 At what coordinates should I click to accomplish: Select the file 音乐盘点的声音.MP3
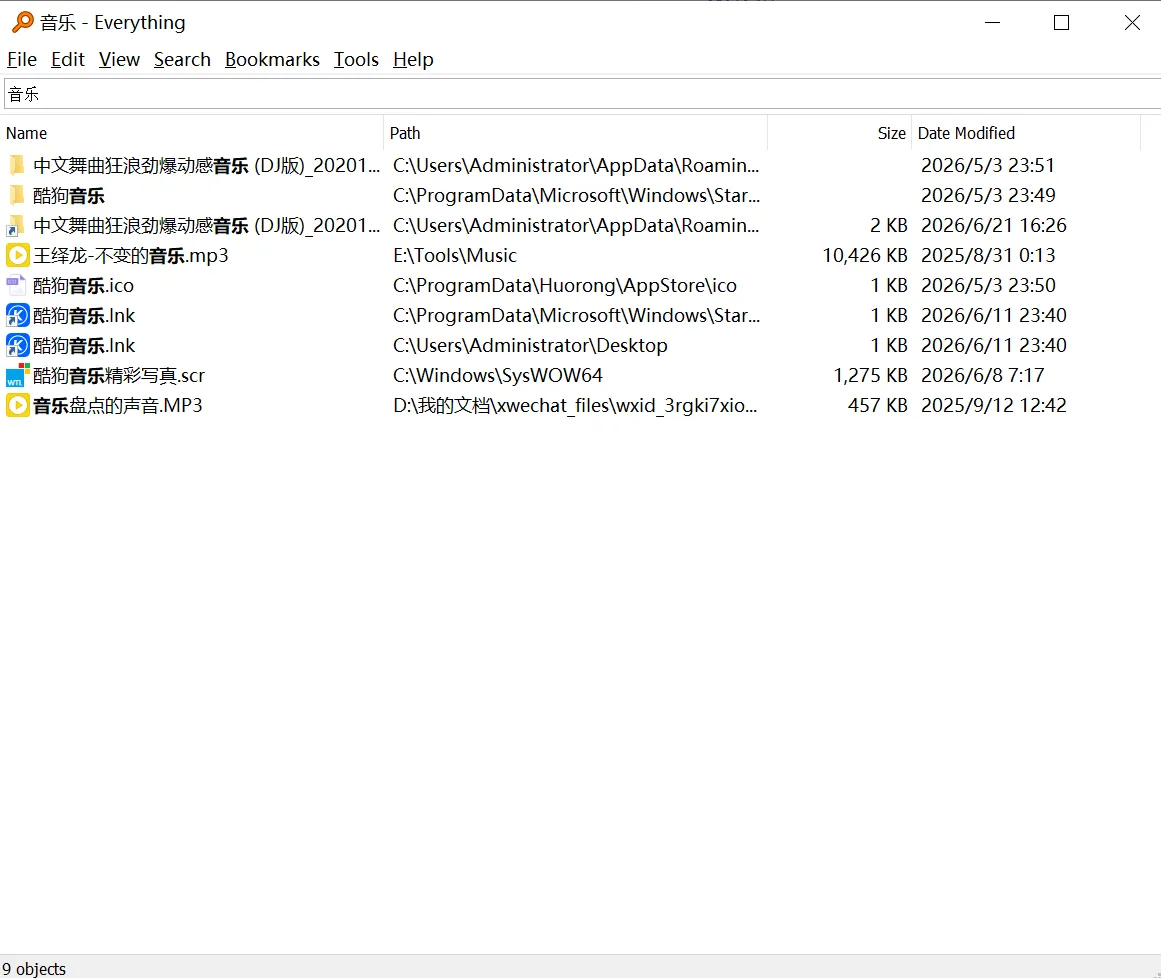(117, 406)
